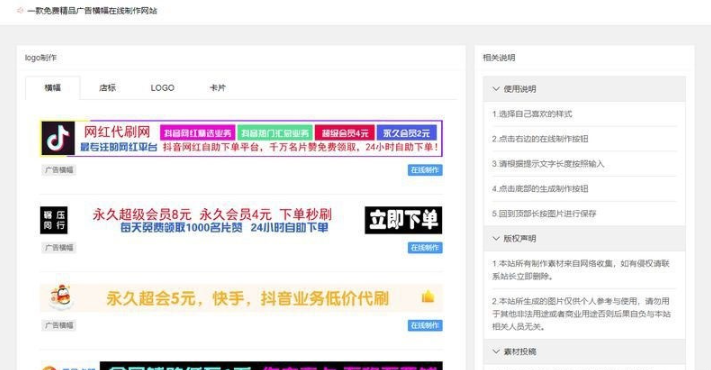This screenshot has height=370, width=711.
Task: Click step 1.选择自己喜欢的样式
Action: [532, 114]
